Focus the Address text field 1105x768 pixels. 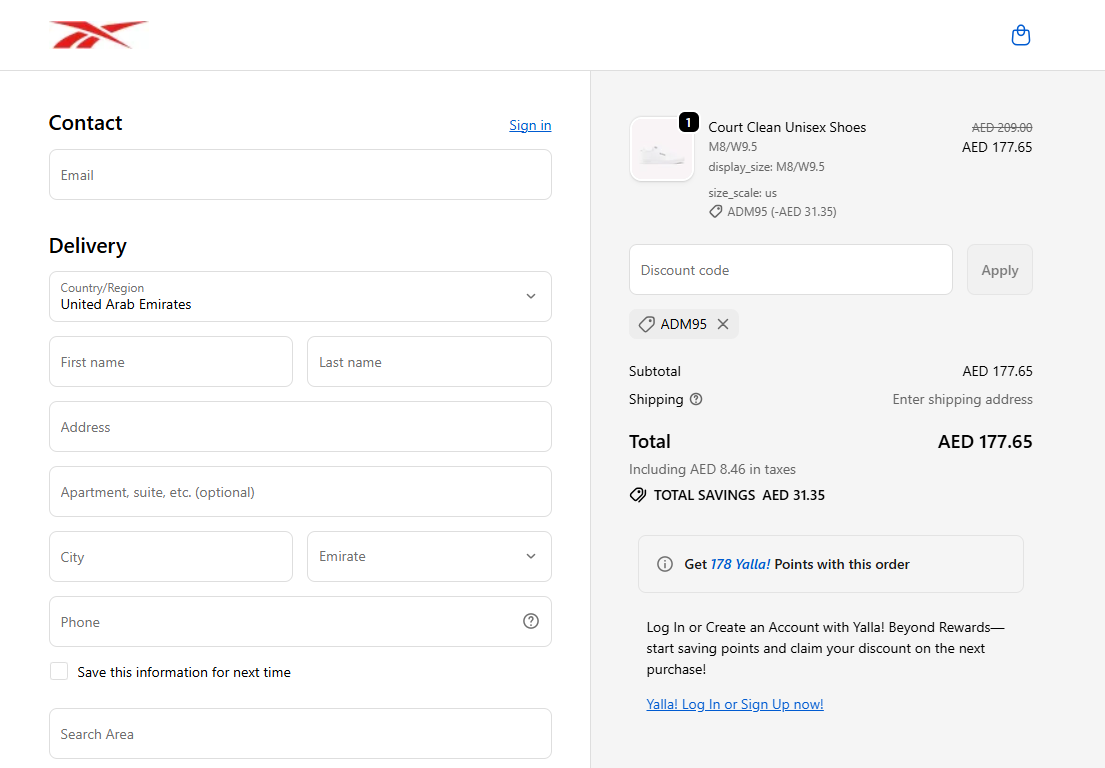(300, 427)
